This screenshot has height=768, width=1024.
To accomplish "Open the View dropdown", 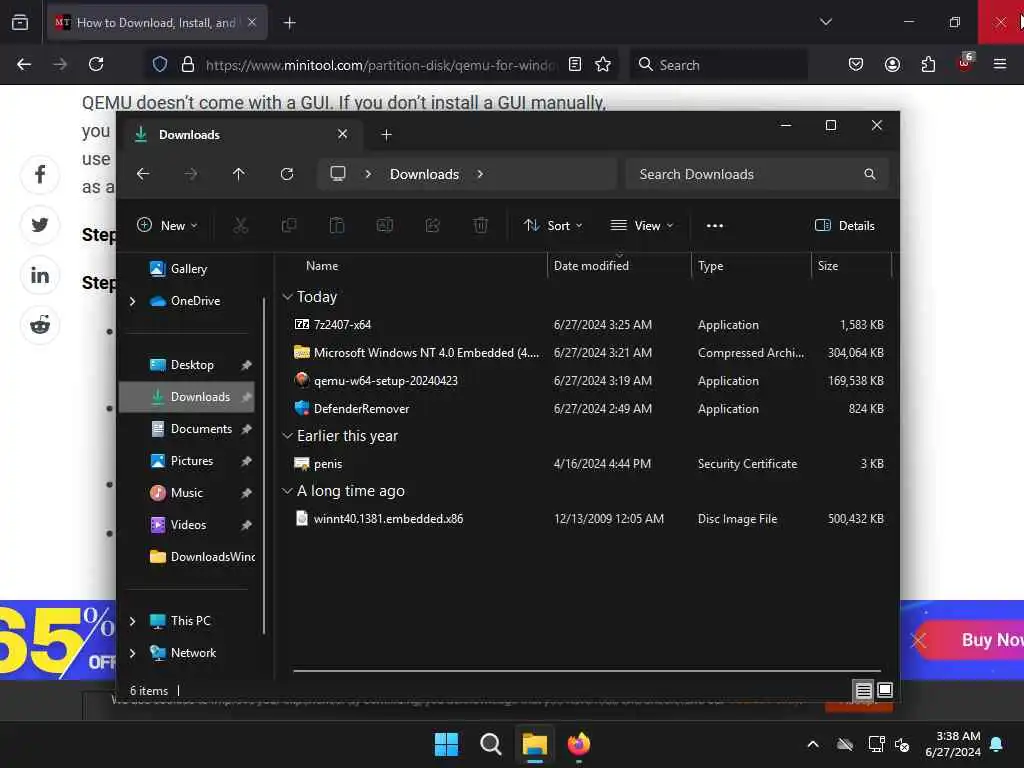I will click(641, 225).
